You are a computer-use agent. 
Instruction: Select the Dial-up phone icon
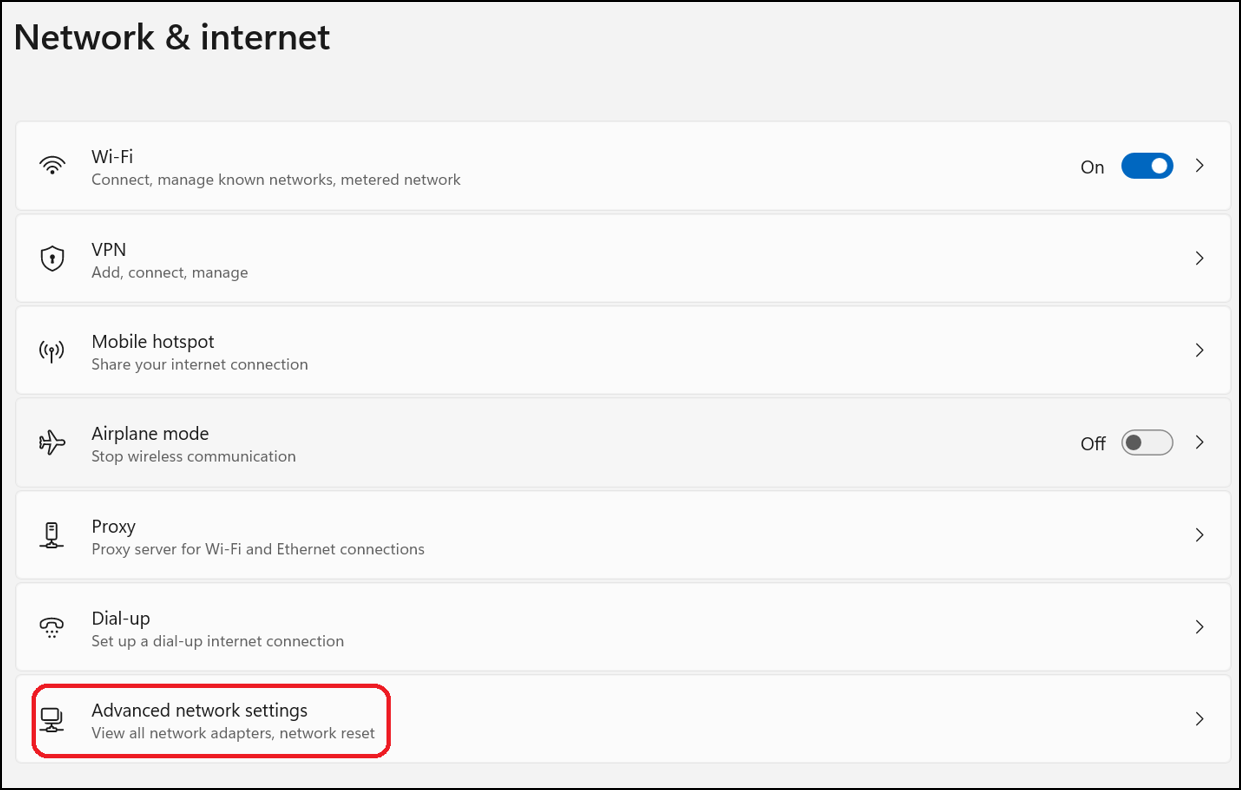pyautogui.click(x=52, y=627)
